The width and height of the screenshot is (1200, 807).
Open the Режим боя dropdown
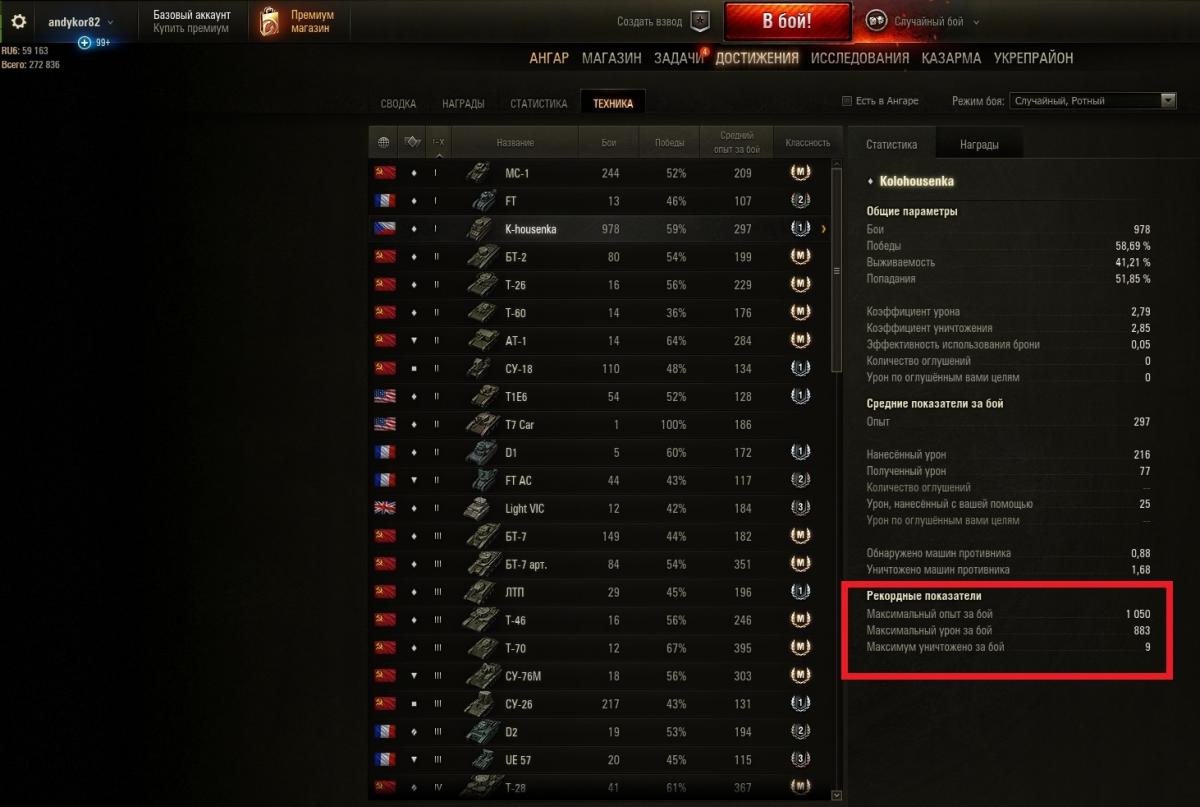tap(1093, 101)
